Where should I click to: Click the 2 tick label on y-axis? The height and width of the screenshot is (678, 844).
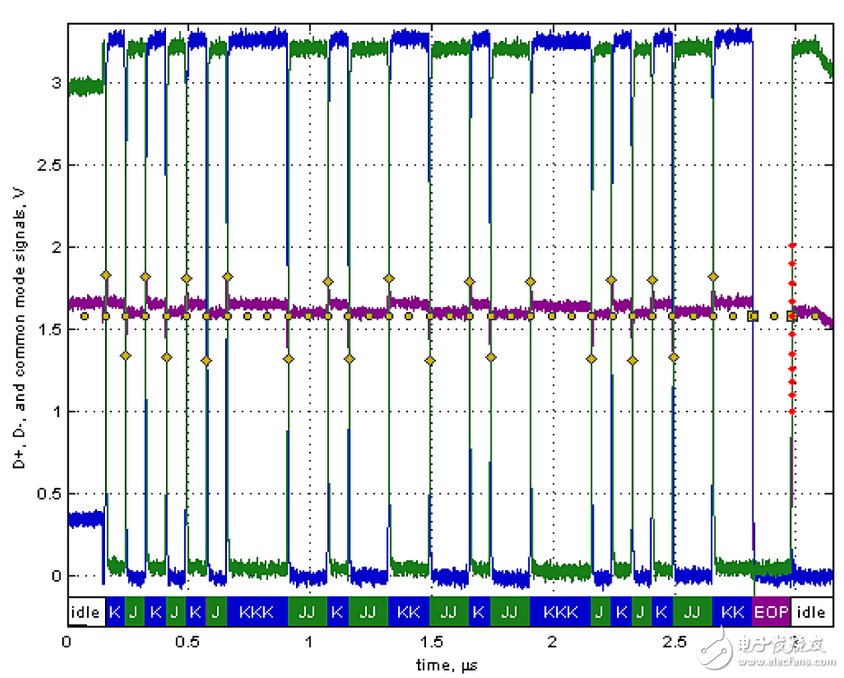[54, 247]
